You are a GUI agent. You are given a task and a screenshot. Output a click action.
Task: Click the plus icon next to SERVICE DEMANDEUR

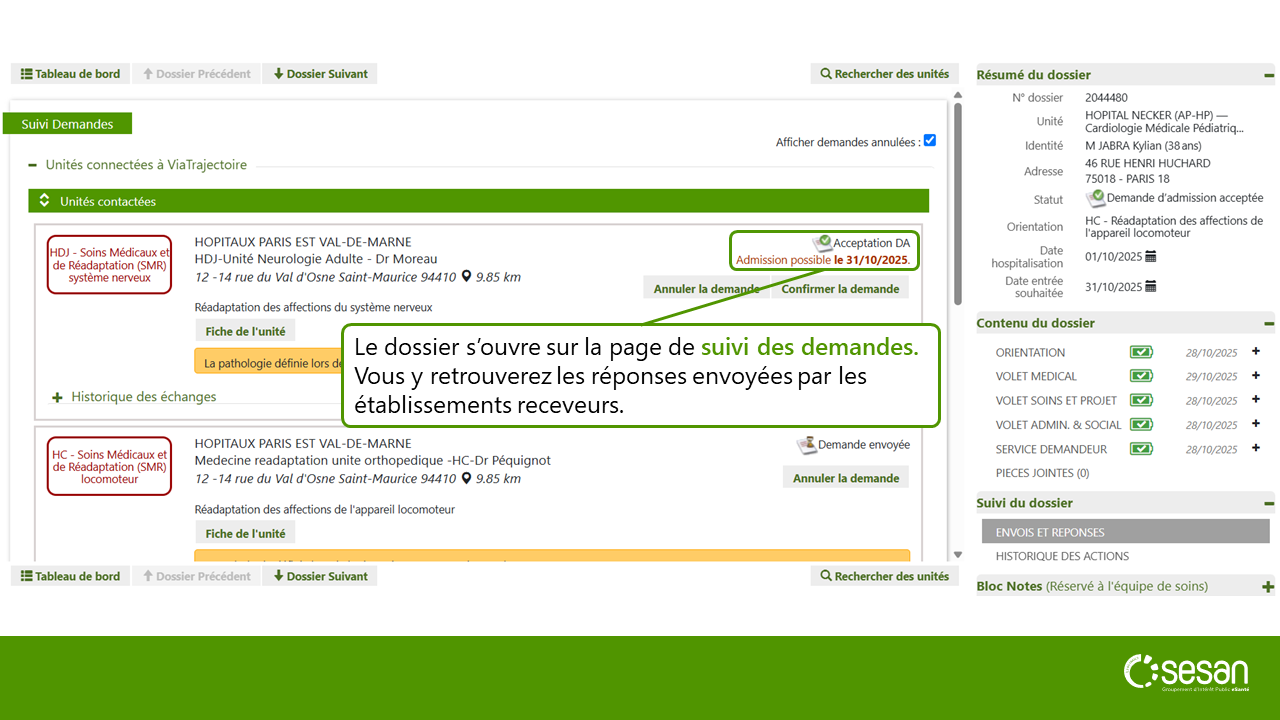[1256, 449]
